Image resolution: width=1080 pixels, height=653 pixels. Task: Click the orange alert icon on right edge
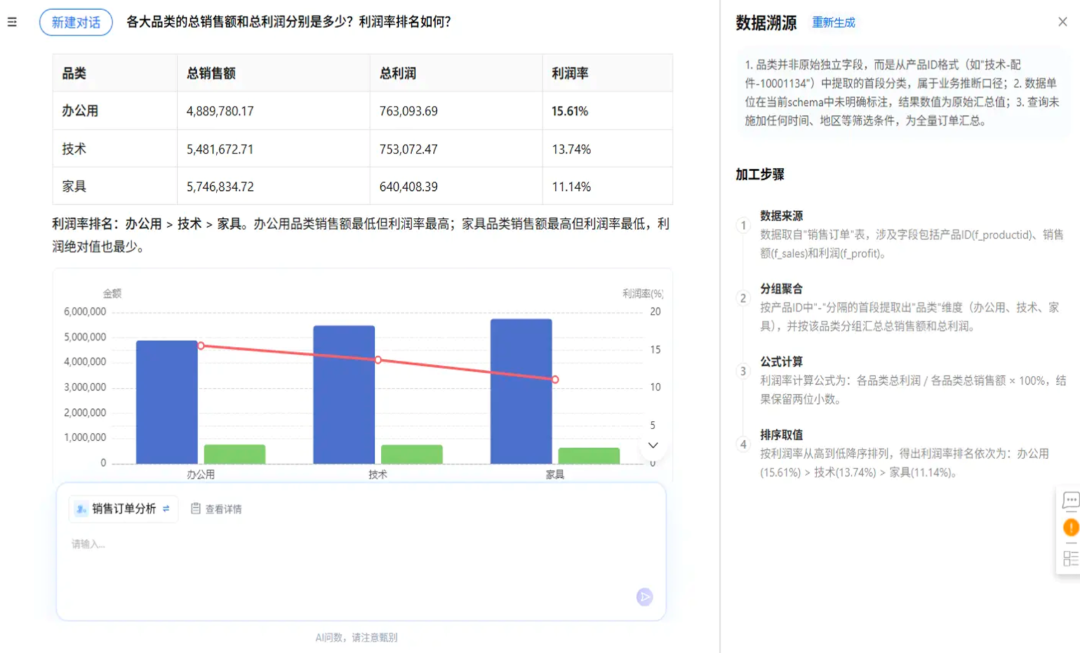tap(1071, 528)
